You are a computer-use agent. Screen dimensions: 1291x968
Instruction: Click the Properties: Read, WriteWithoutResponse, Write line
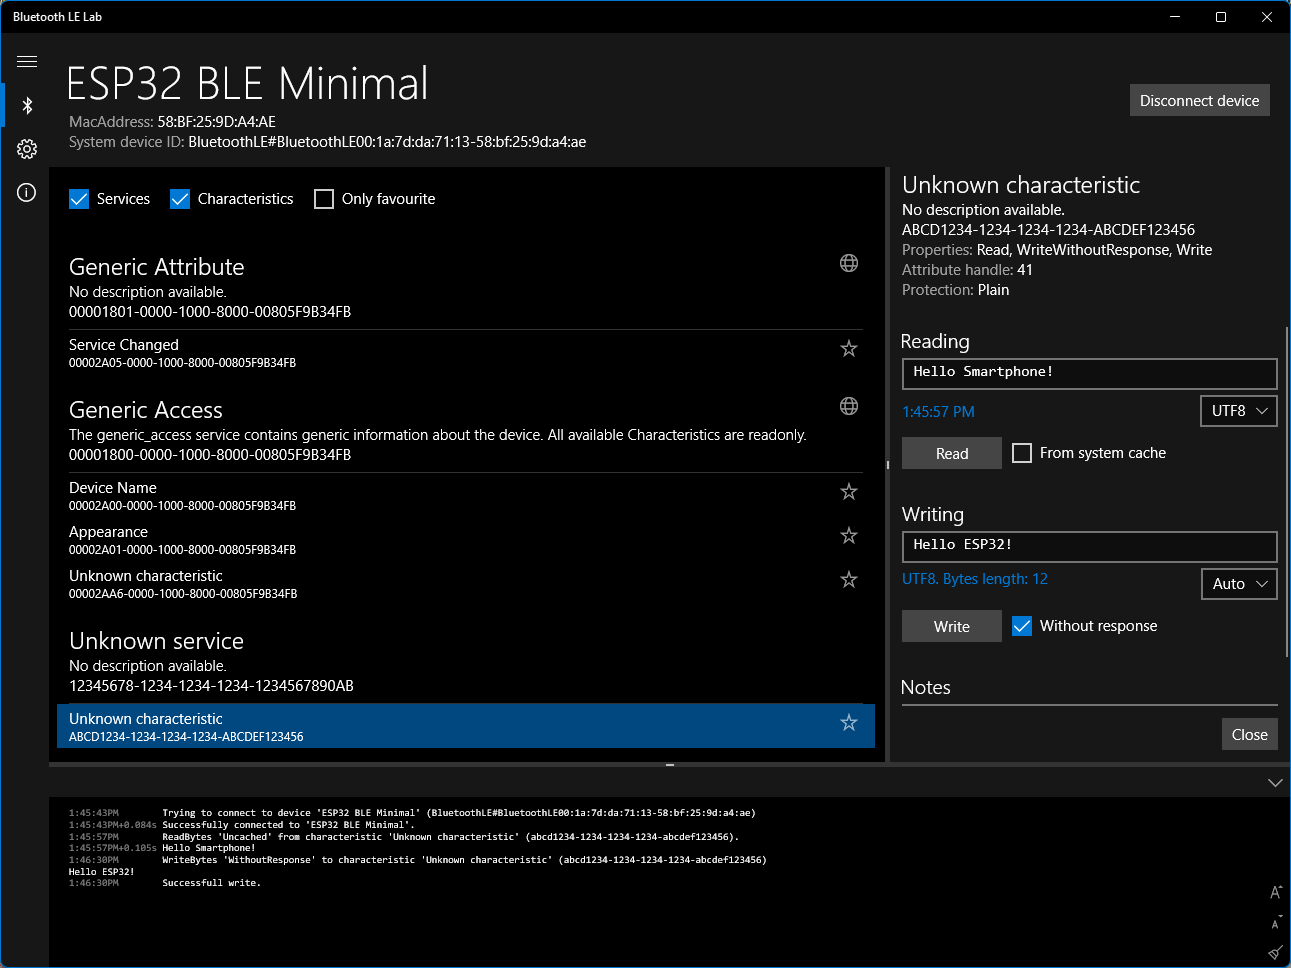(1057, 250)
